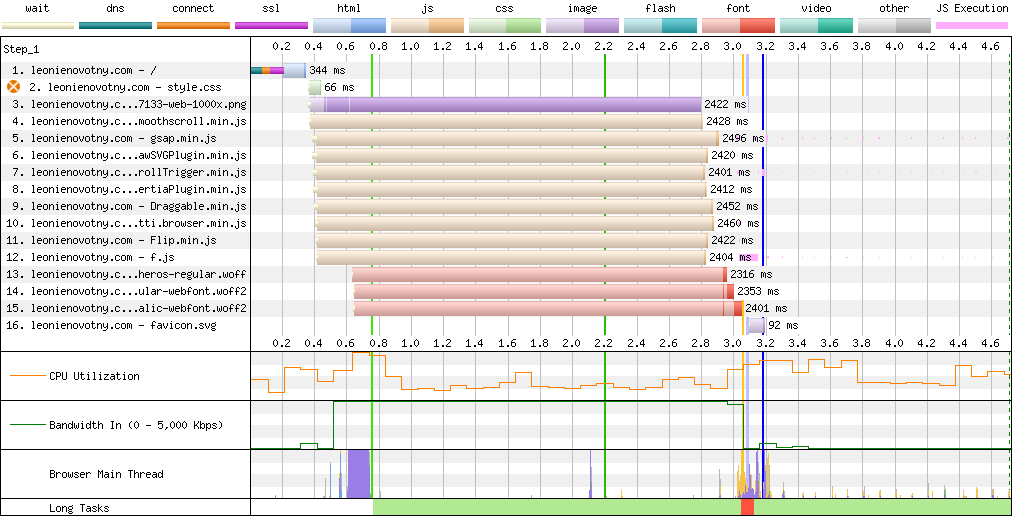Viewport: 1012px width, 516px height.
Task: Select request 10 tti.browser.min.js label
Action: point(126,223)
